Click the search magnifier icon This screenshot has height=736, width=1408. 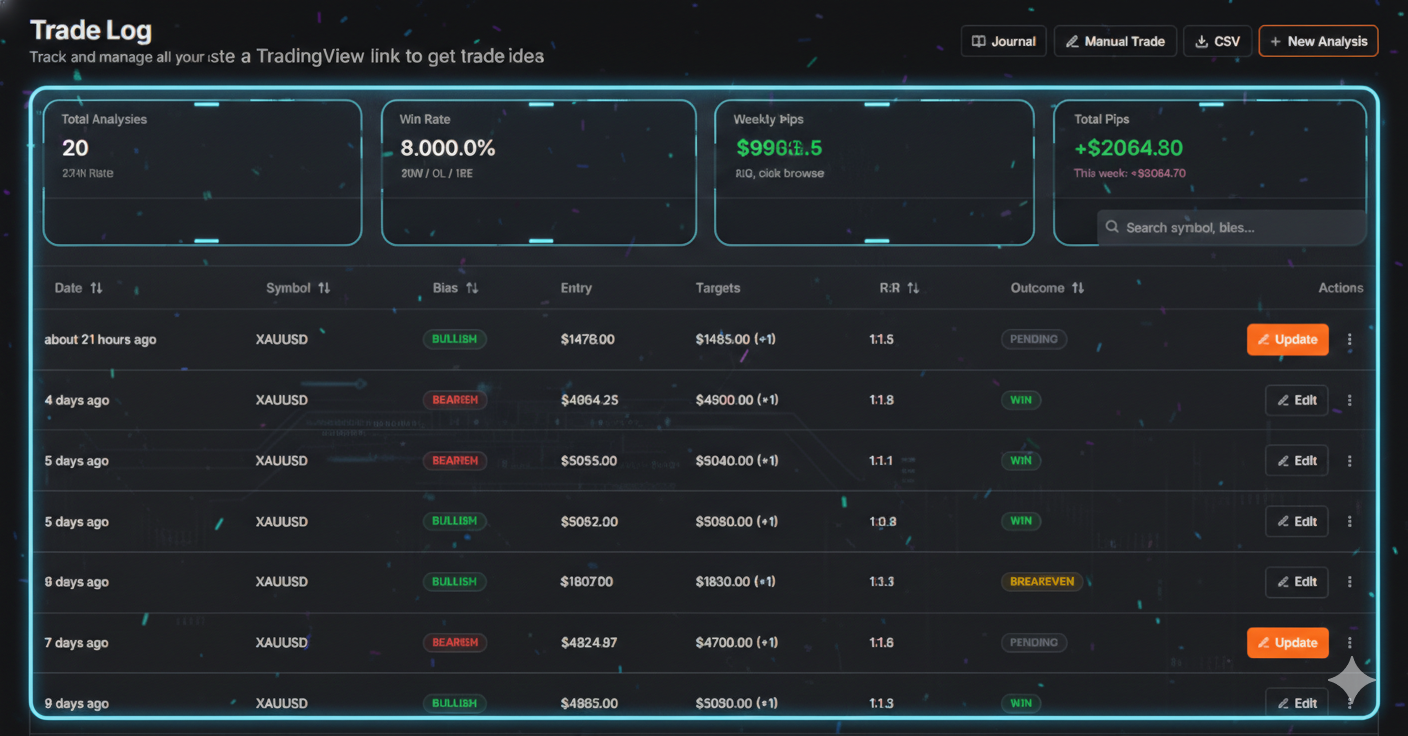click(x=1112, y=228)
